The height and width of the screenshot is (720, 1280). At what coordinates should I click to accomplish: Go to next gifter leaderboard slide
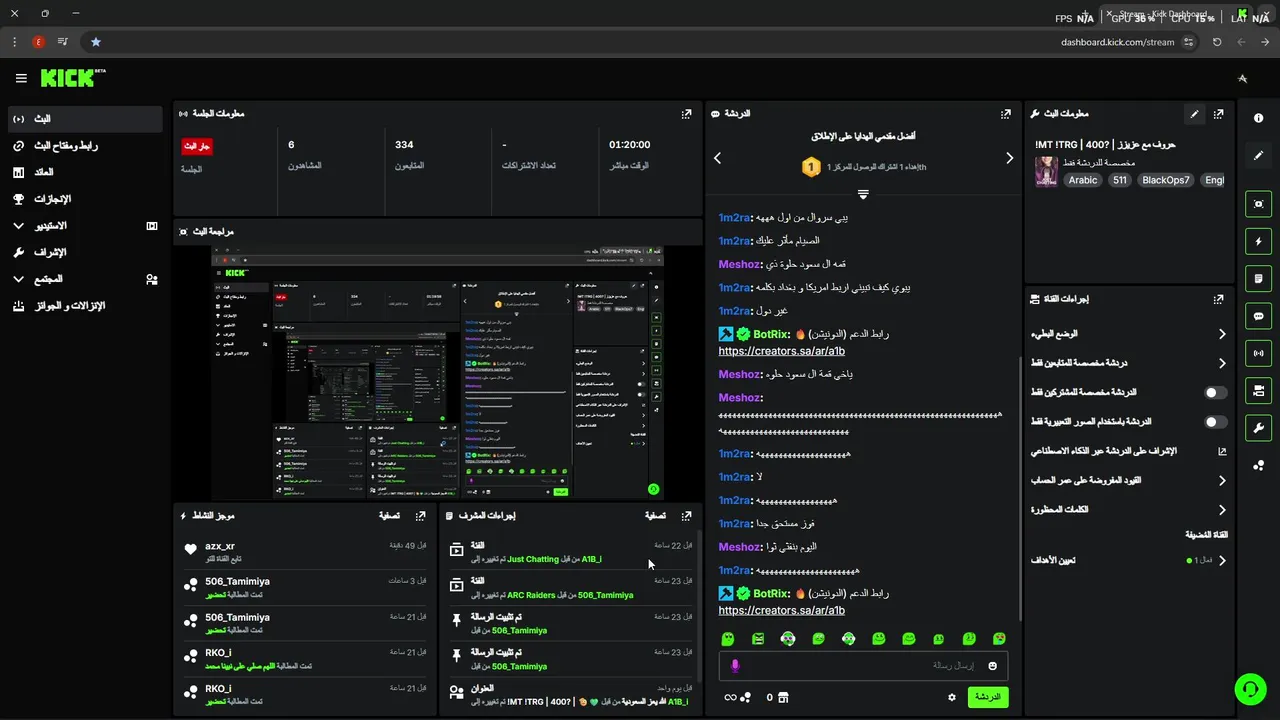1009,158
